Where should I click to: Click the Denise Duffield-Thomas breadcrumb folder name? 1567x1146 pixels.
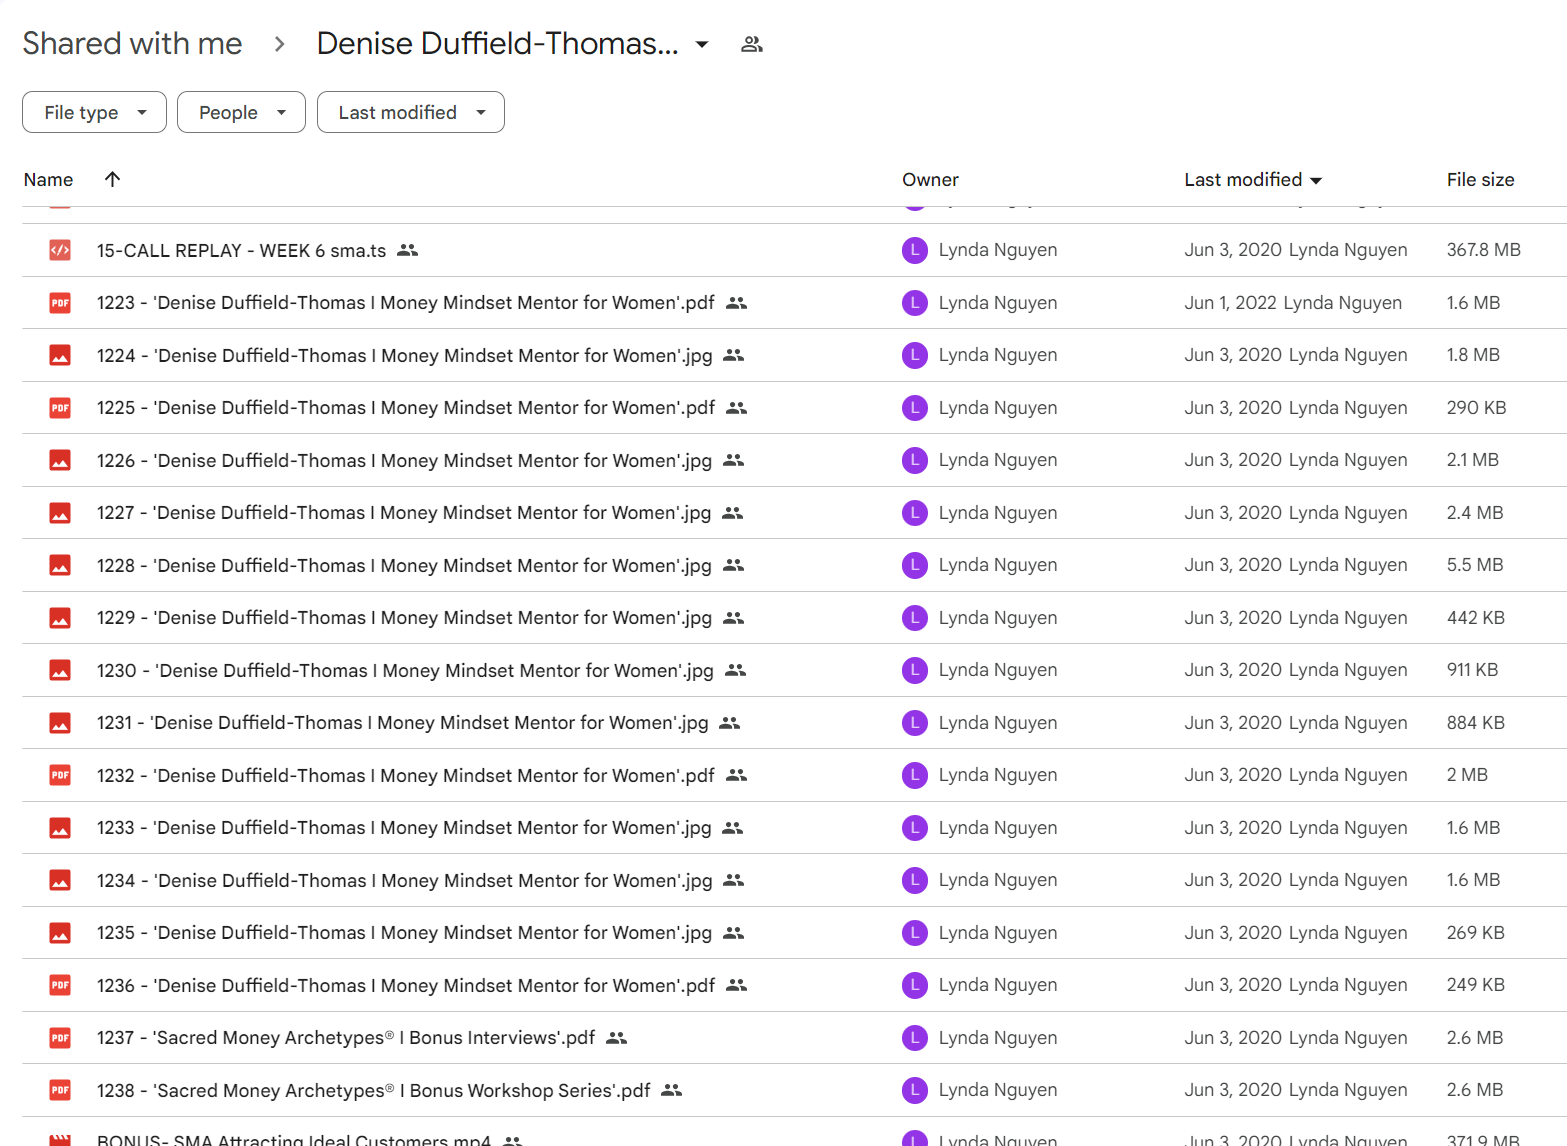tap(497, 43)
